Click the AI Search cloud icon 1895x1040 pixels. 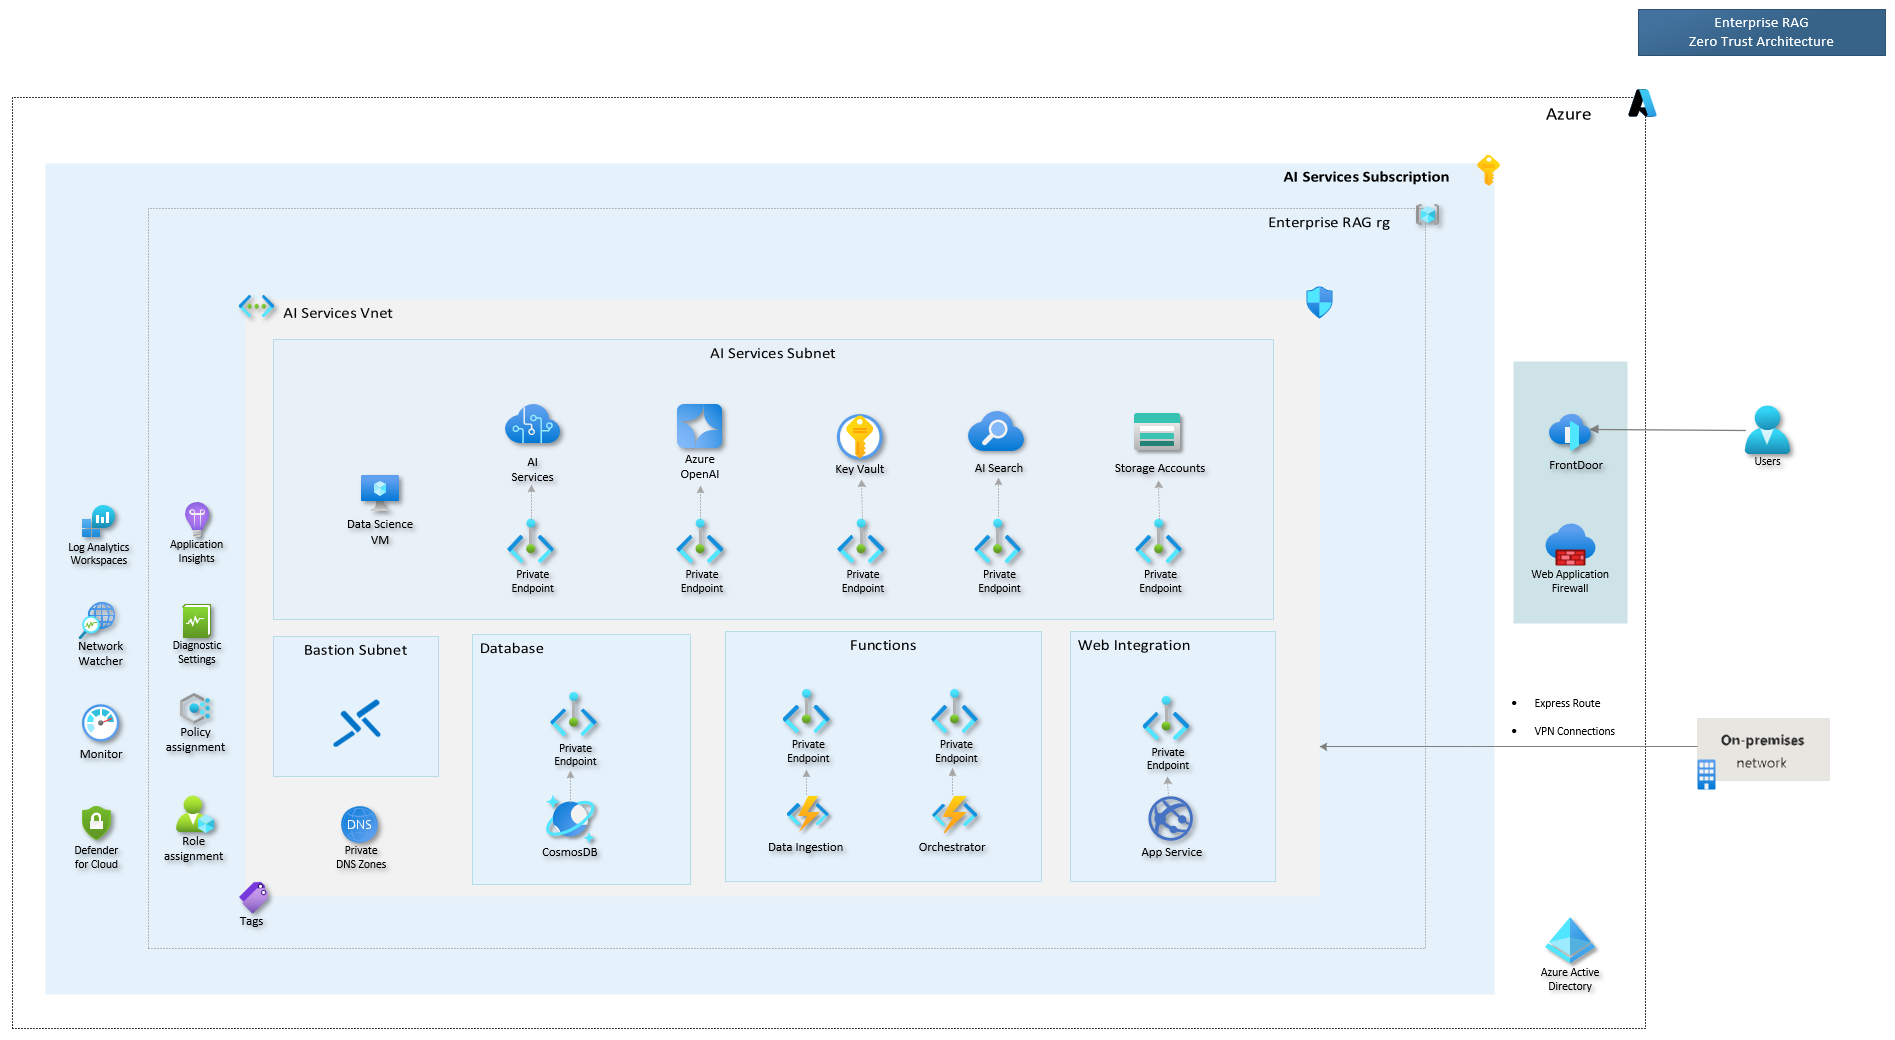click(x=996, y=433)
